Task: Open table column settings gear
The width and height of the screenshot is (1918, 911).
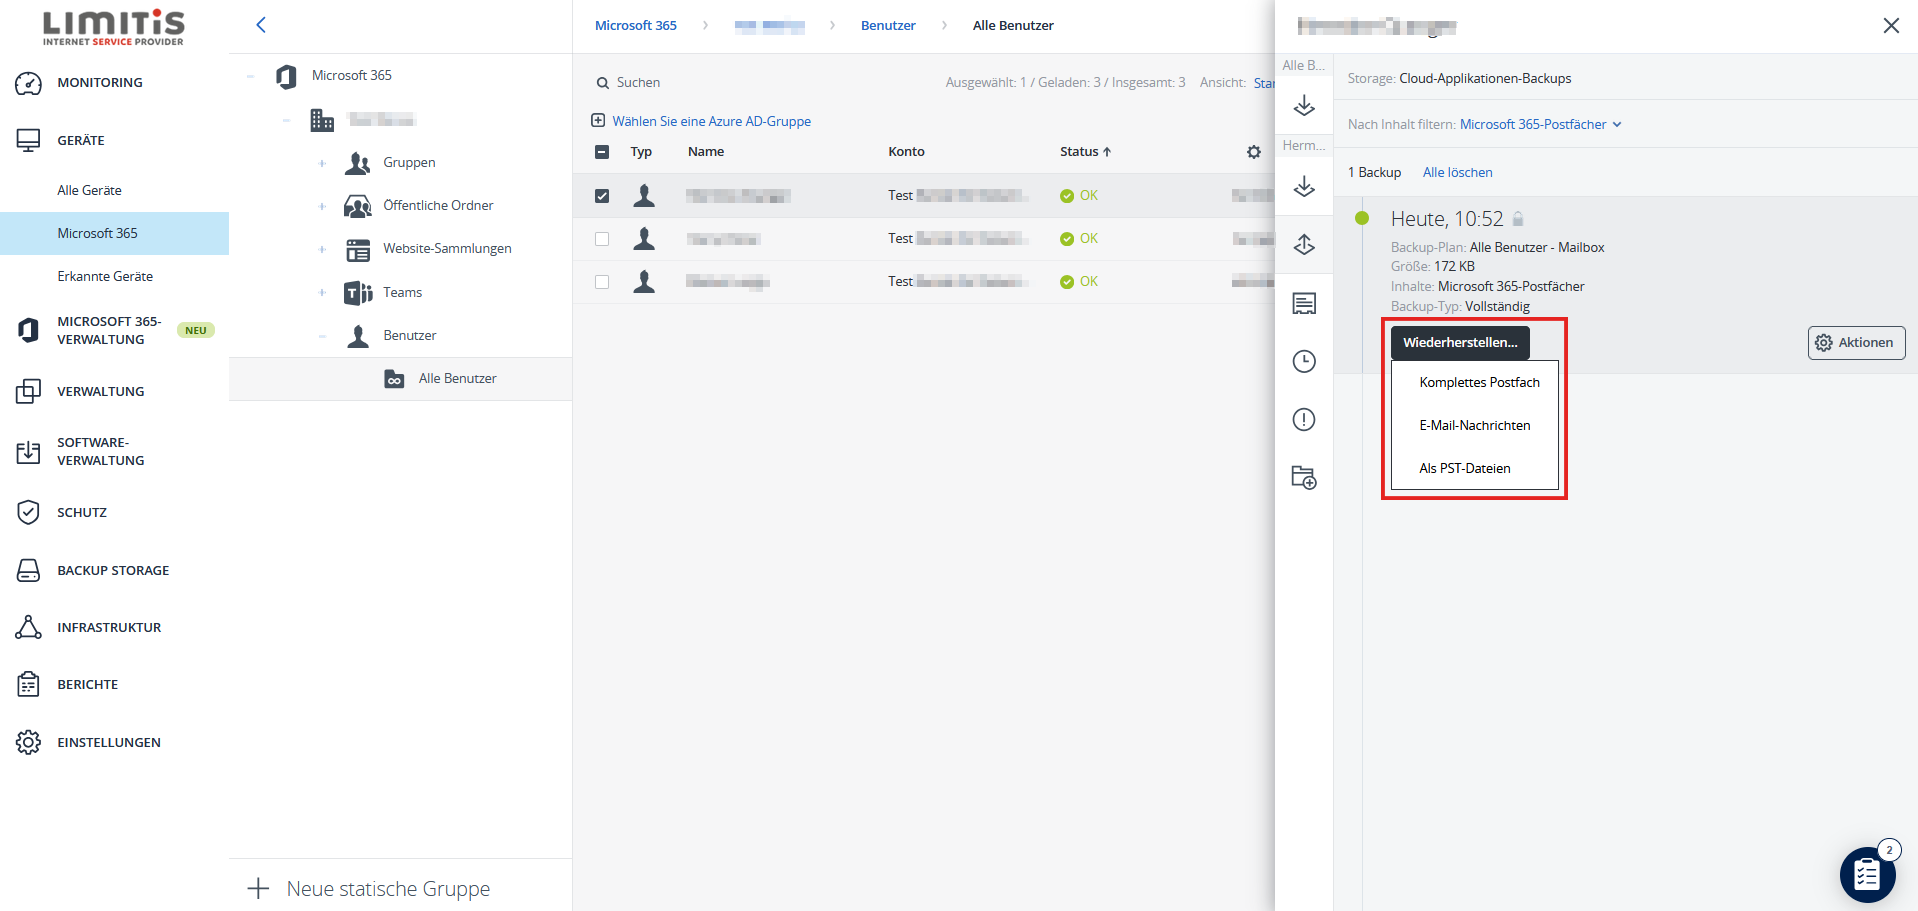Action: [x=1253, y=152]
